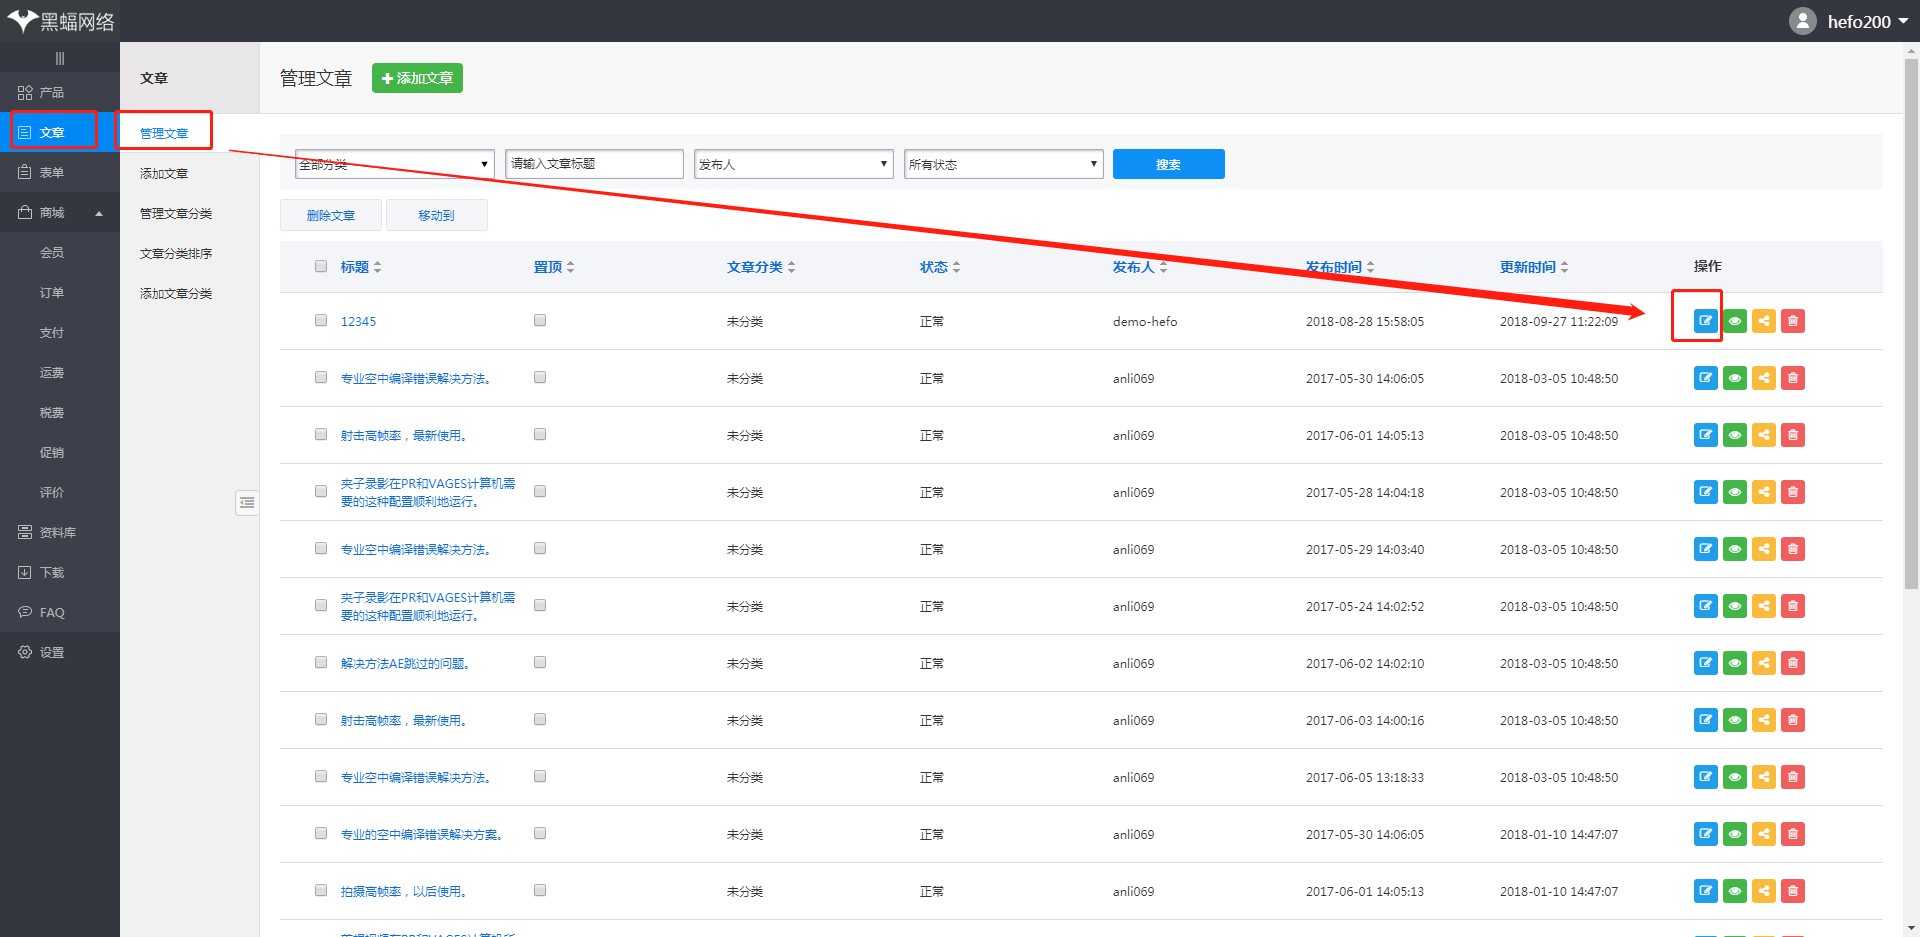1920x937 pixels.
Task: Click the article title search input field
Action: point(594,164)
